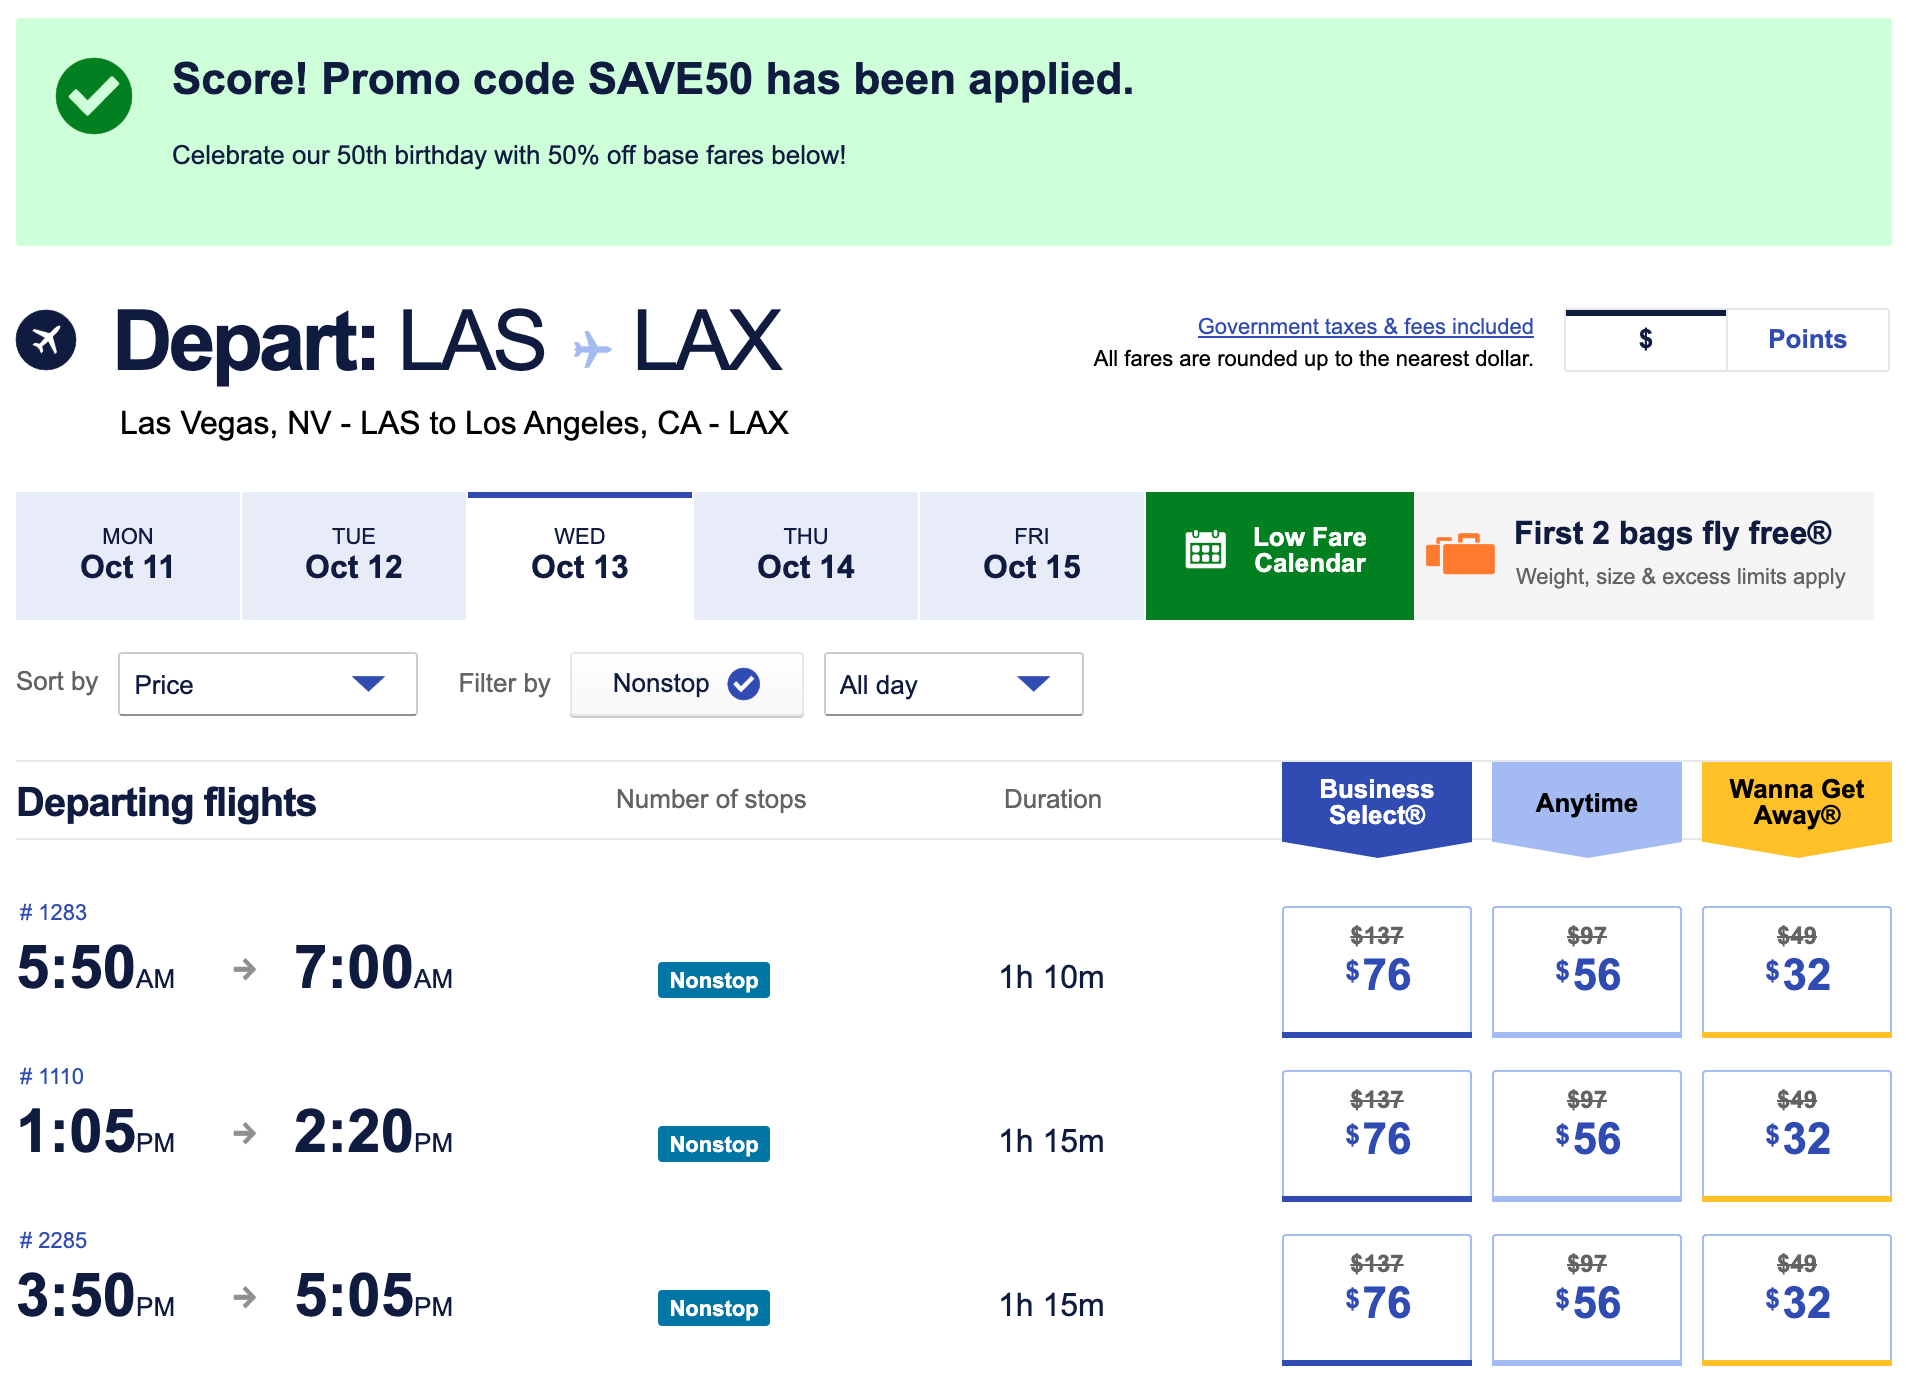The image size is (1906, 1390).
Task: Click the Low Fare Calendar grid icon
Action: pos(1205,549)
